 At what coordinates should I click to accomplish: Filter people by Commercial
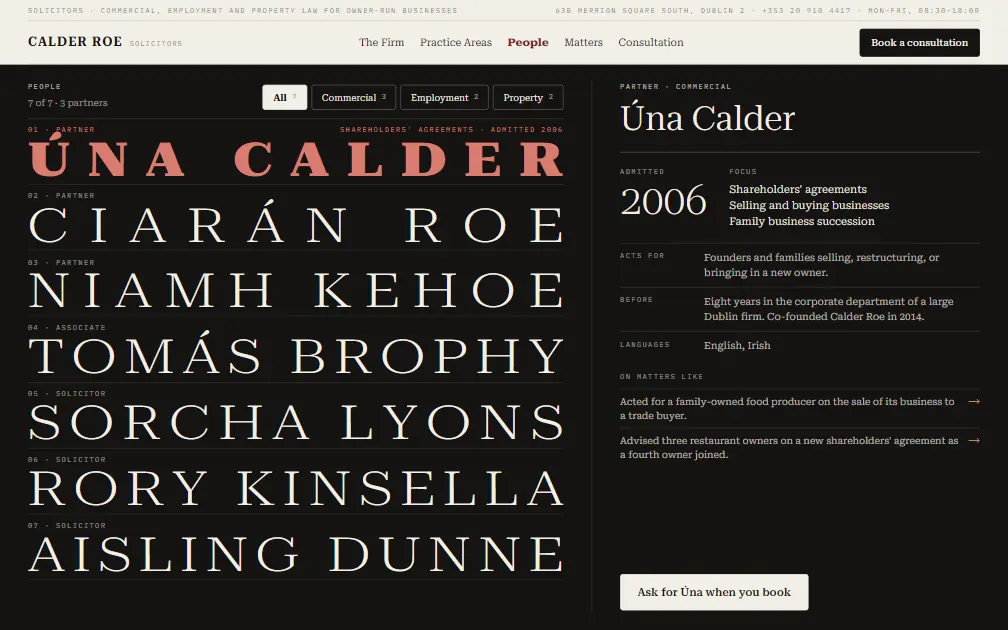tap(354, 98)
